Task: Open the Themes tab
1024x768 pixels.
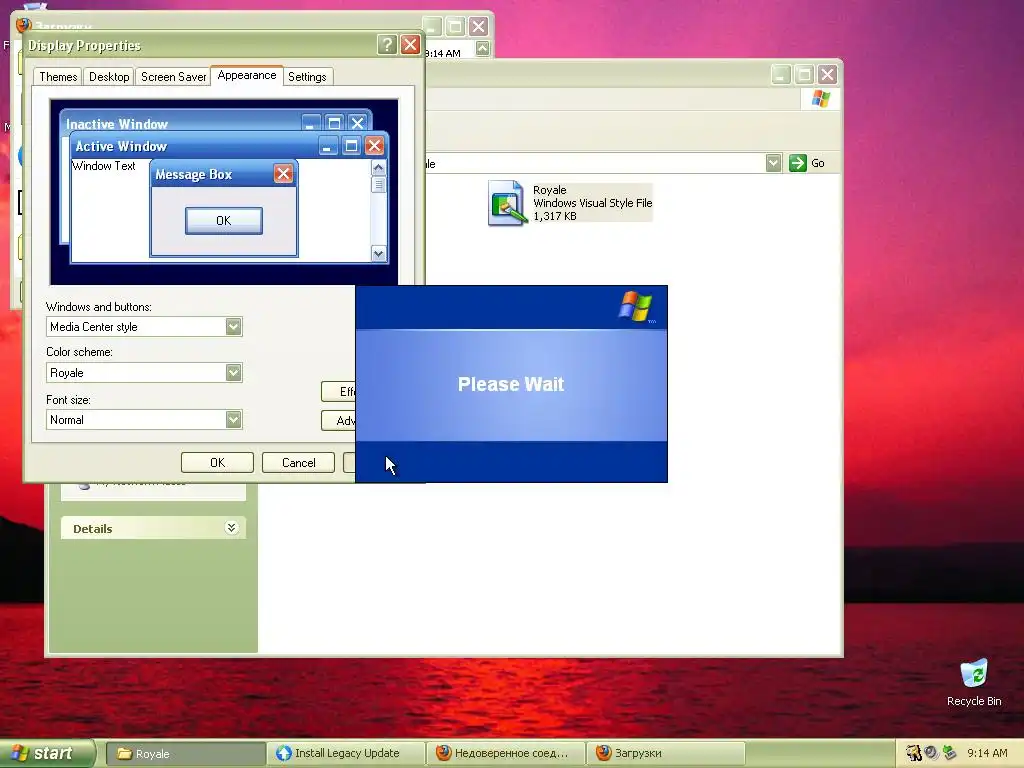Action: (x=58, y=77)
